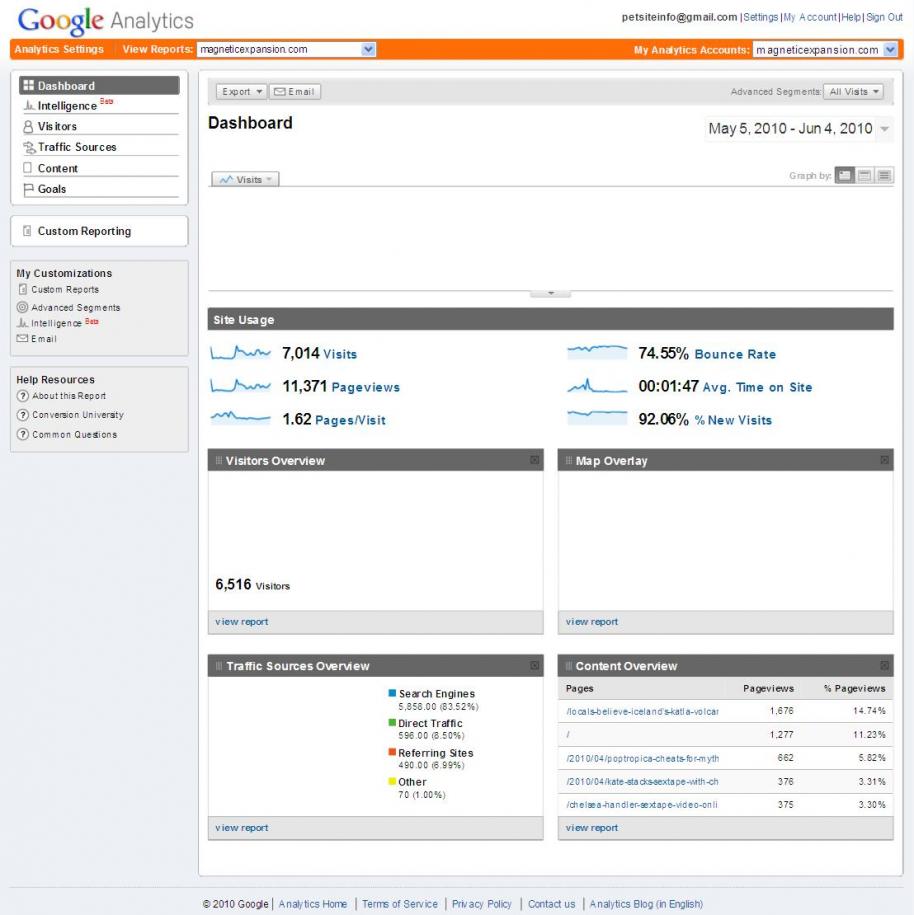Click the Email envelope icon under My Customizations
This screenshot has height=915, width=914.
pos(22,338)
